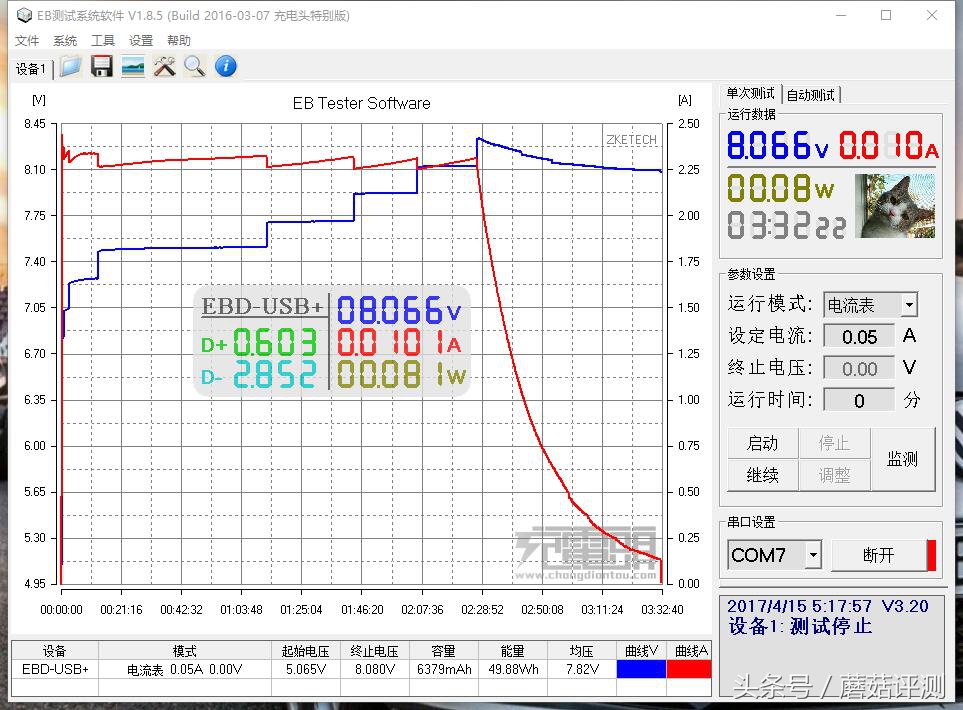The height and width of the screenshot is (710, 963).
Task: Click the 设定电流 input field
Action: pyautogui.click(x=859, y=337)
